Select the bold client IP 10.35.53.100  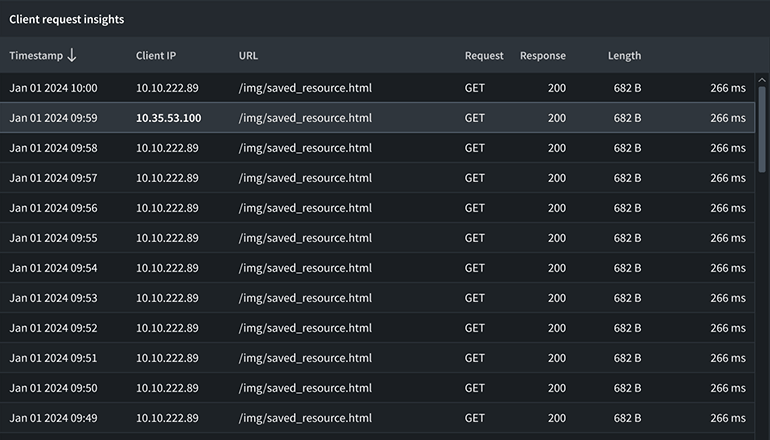[x=168, y=118]
